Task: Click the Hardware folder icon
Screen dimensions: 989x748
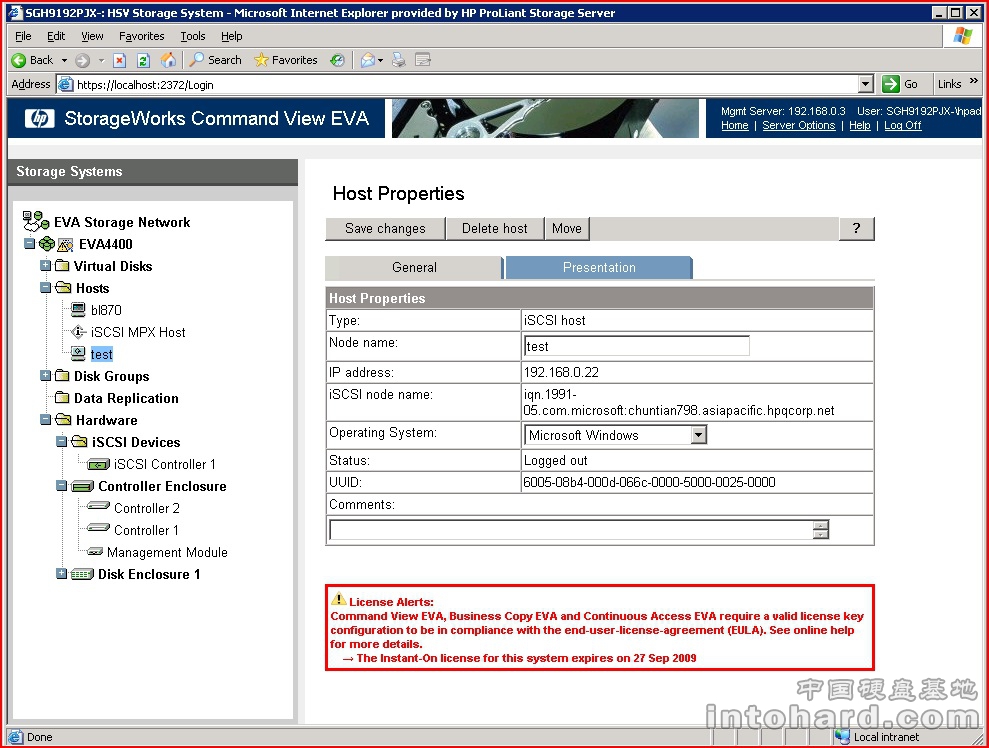Action: pyautogui.click(x=63, y=419)
